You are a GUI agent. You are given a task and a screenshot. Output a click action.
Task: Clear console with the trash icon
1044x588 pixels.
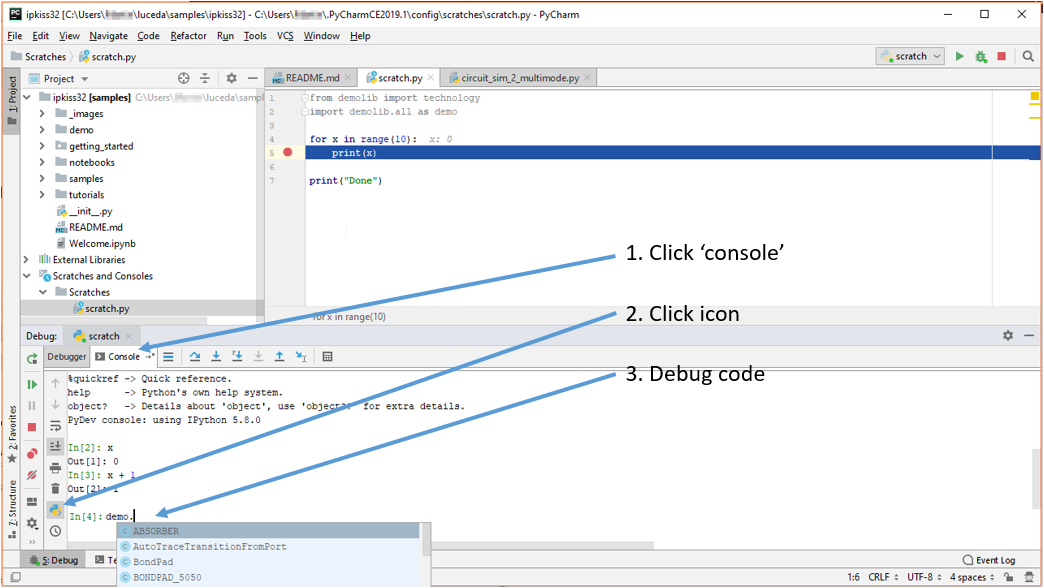[x=56, y=488]
